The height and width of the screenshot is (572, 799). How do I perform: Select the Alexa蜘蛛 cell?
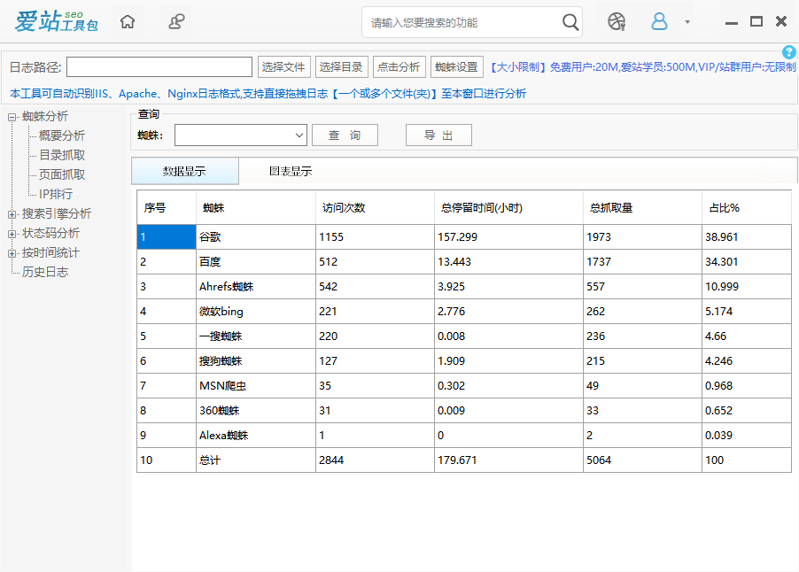[x=256, y=435]
